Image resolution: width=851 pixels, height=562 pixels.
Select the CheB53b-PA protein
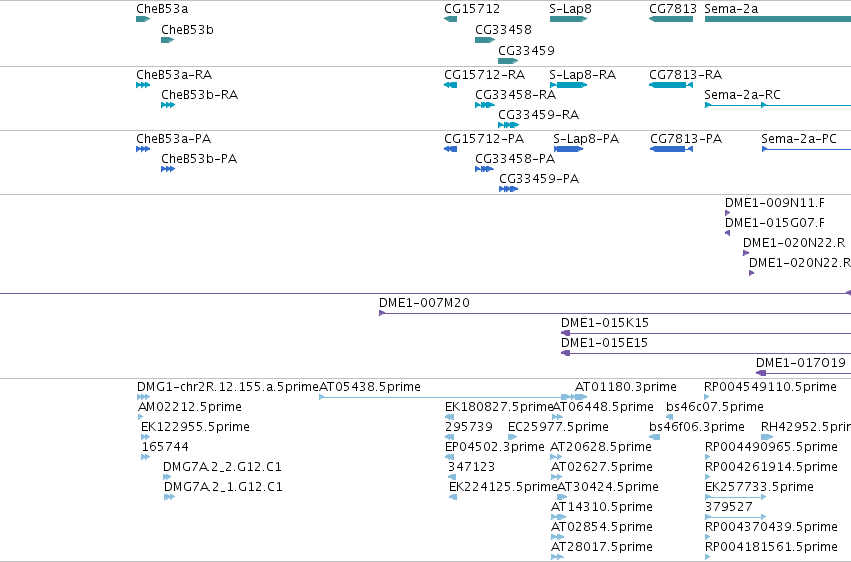[x=168, y=169]
